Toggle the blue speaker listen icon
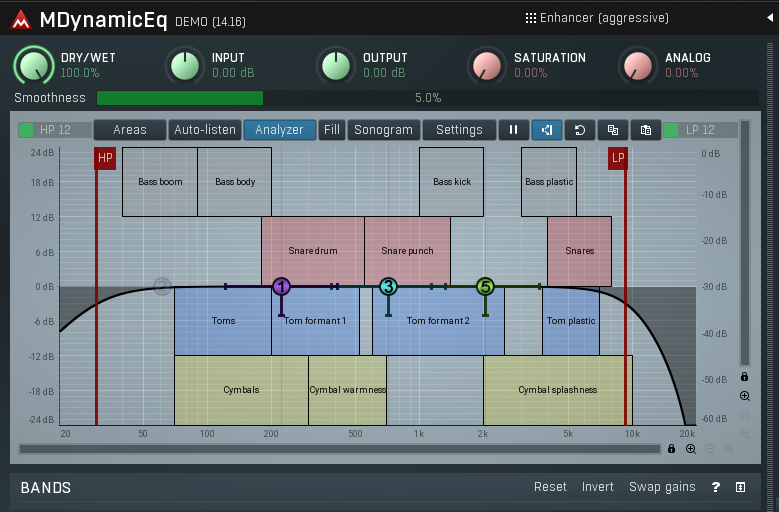779x512 pixels. pyautogui.click(x=546, y=130)
